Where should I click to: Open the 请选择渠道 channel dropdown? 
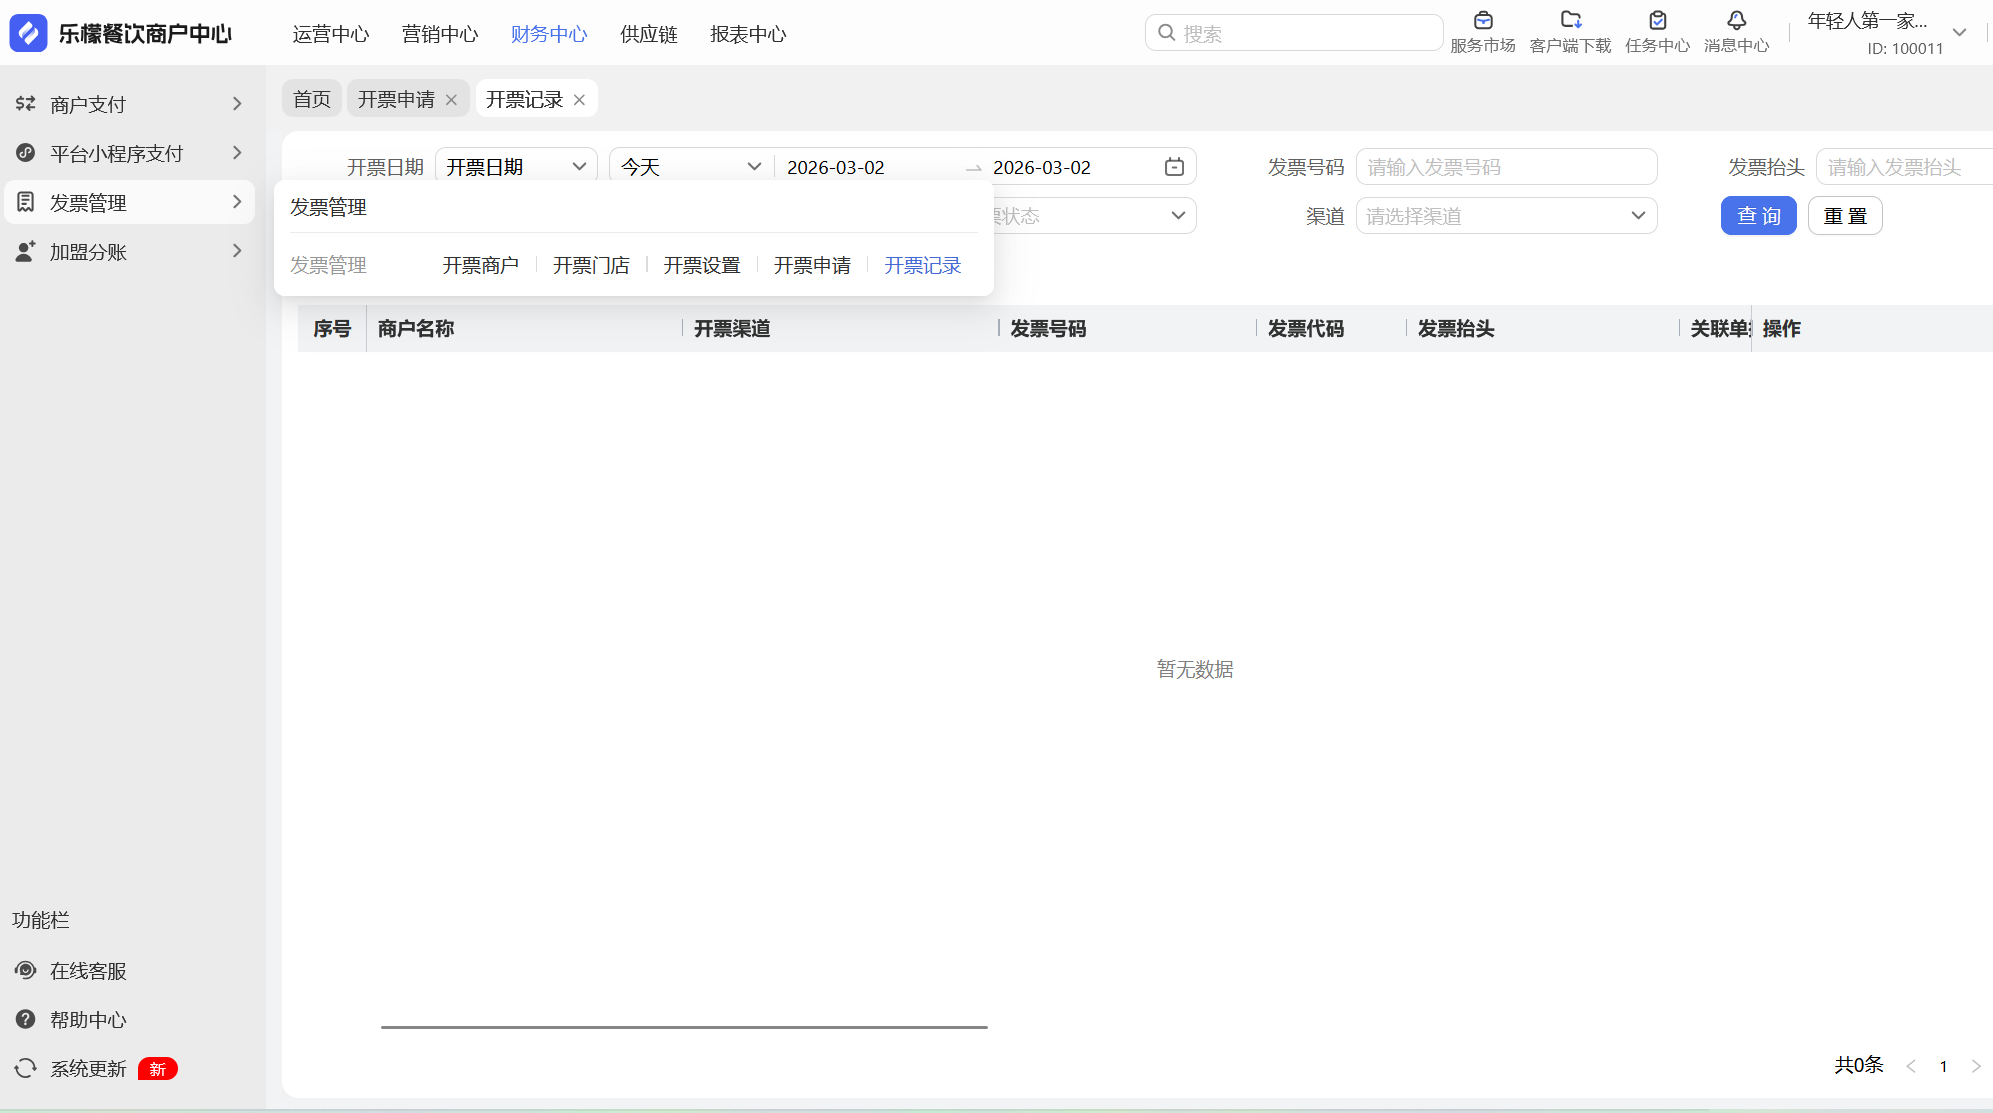1506,216
